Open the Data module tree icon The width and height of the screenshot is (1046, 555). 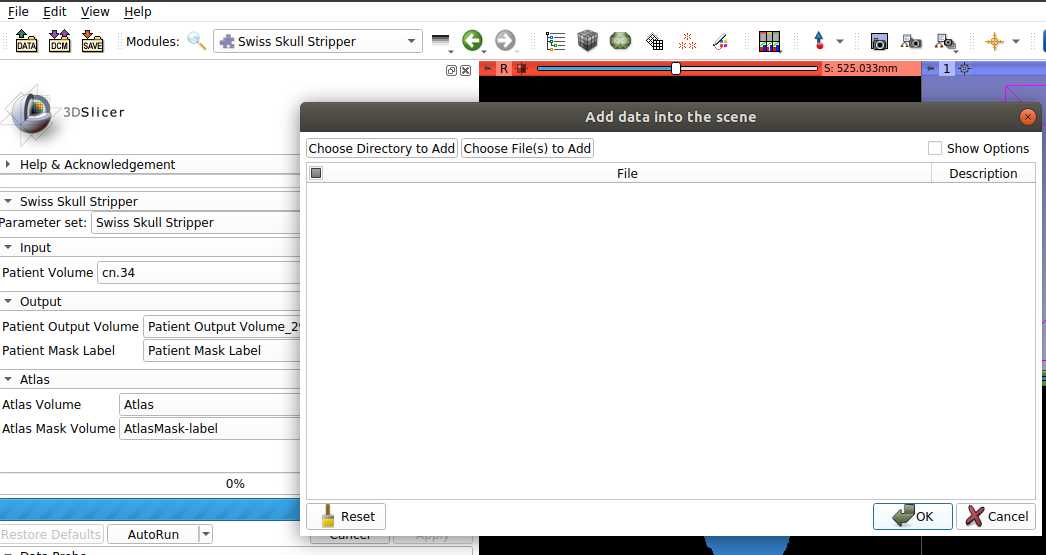pos(555,41)
